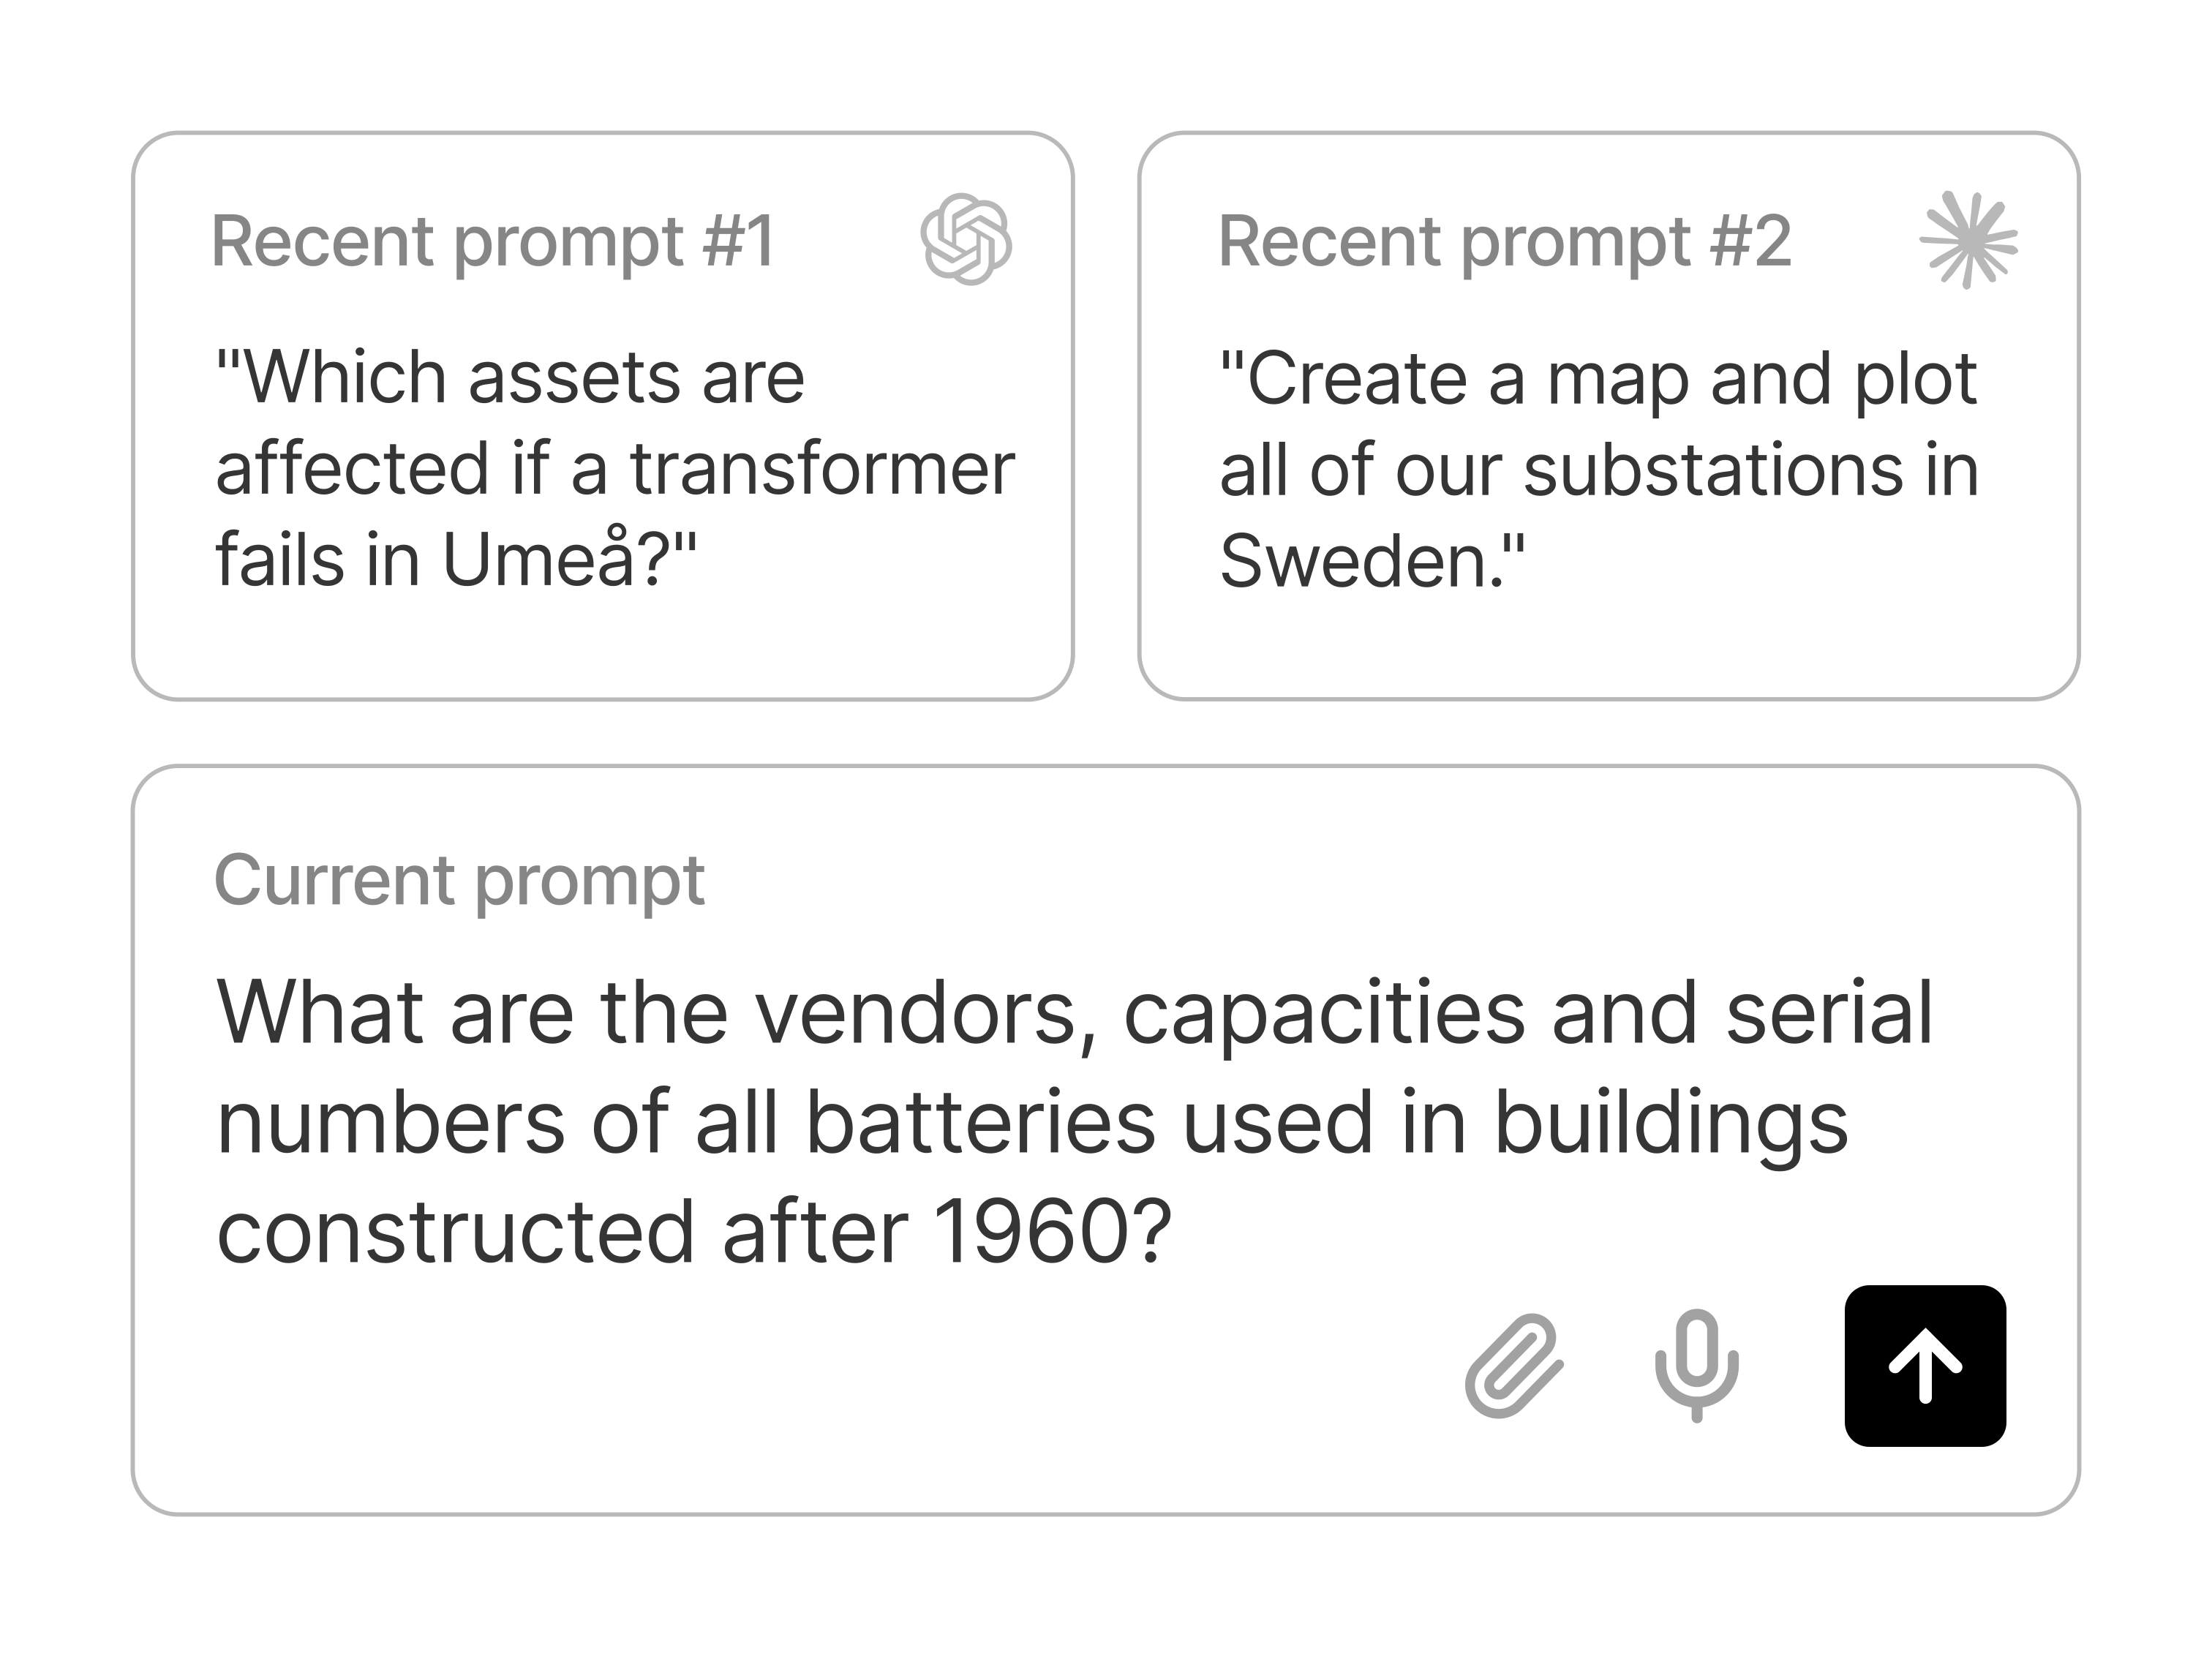Click the word "batteries" in the current prompt
The image size is (2212, 1659).
click(x=980, y=1123)
